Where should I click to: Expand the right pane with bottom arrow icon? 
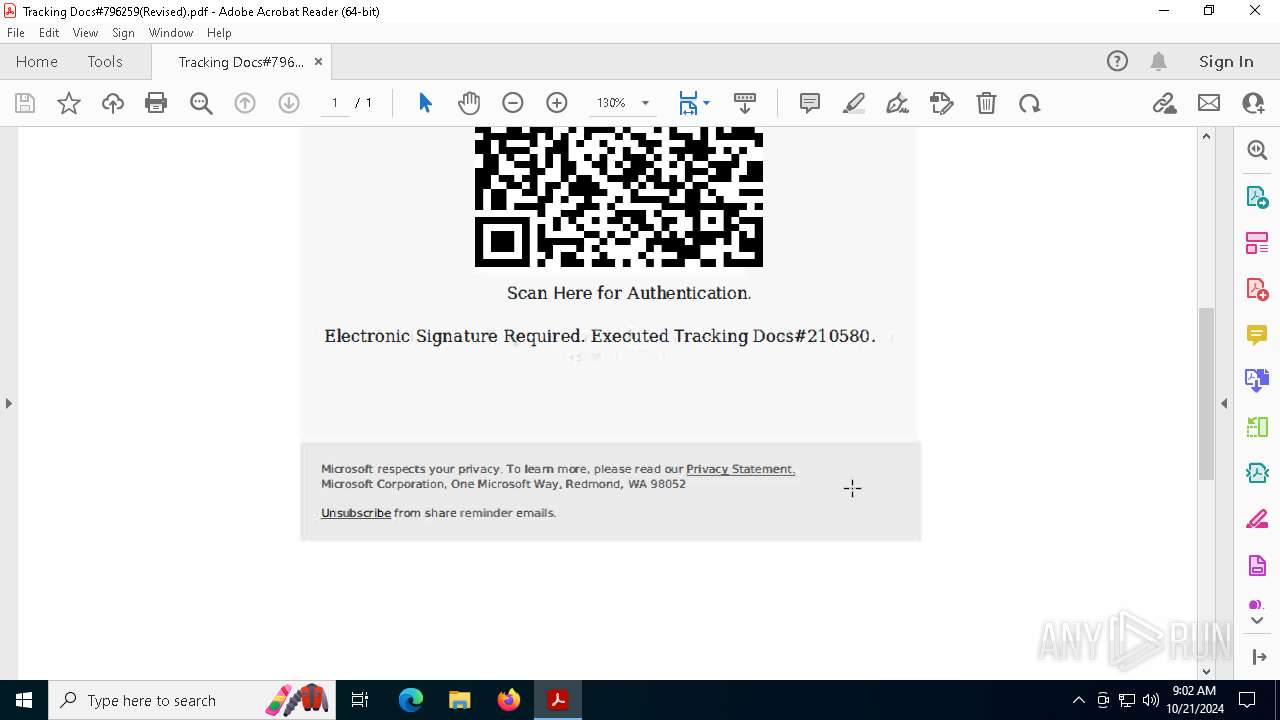pyautogui.click(x=1259, y=657)
